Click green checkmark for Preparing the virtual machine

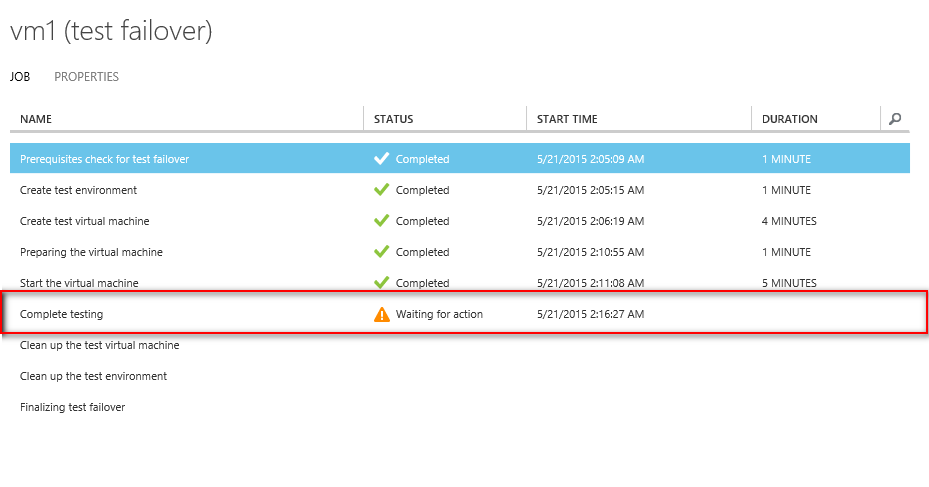(x=382, y=251)
